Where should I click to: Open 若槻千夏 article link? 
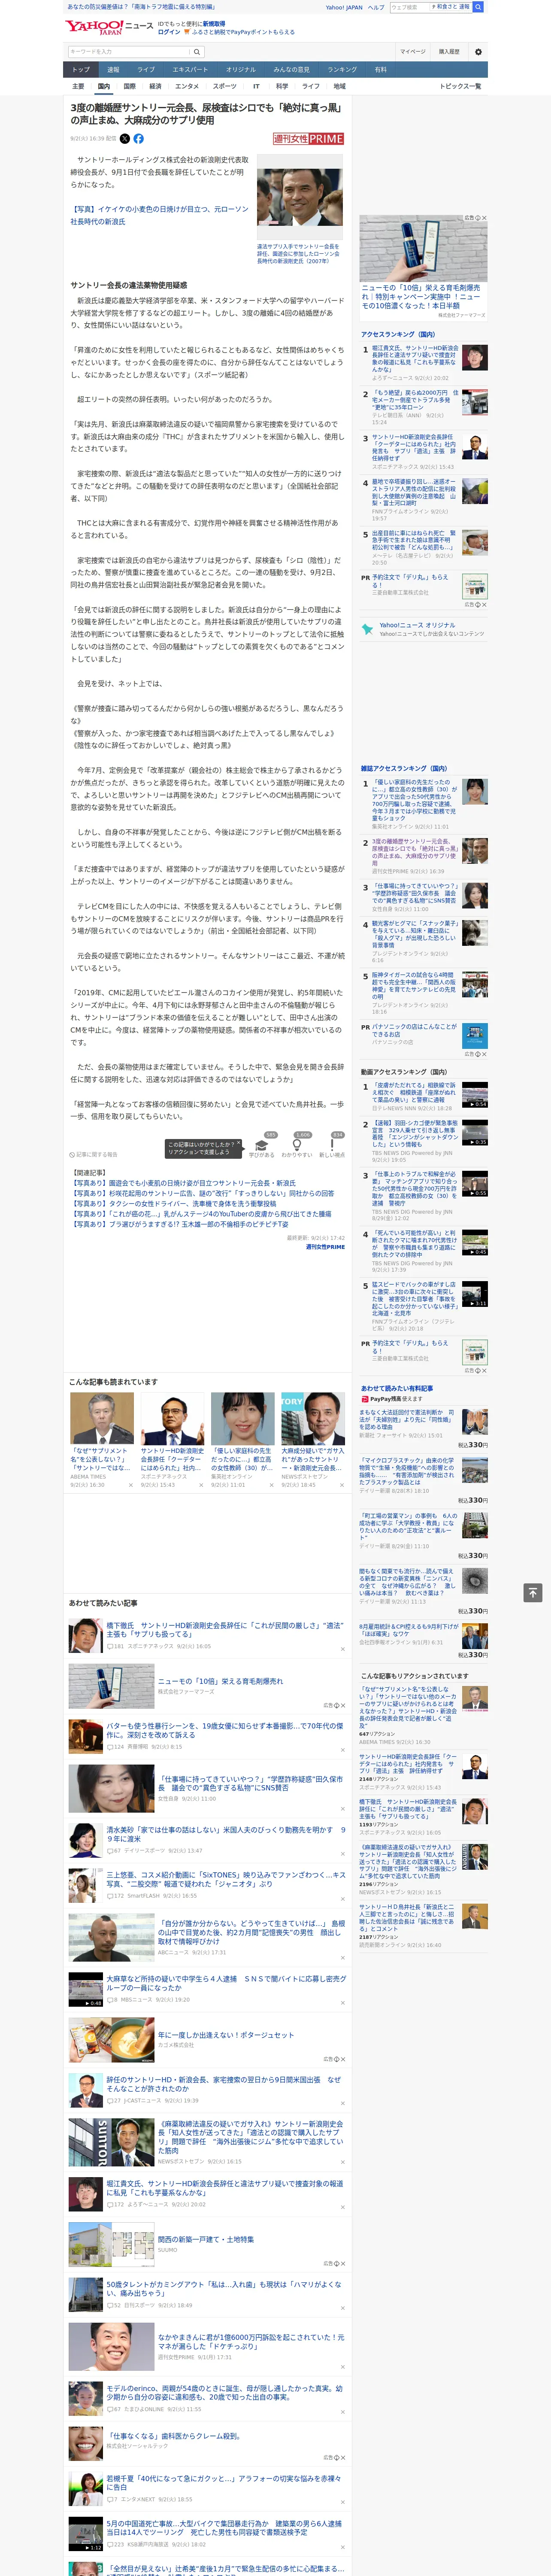coord(225,2483)
